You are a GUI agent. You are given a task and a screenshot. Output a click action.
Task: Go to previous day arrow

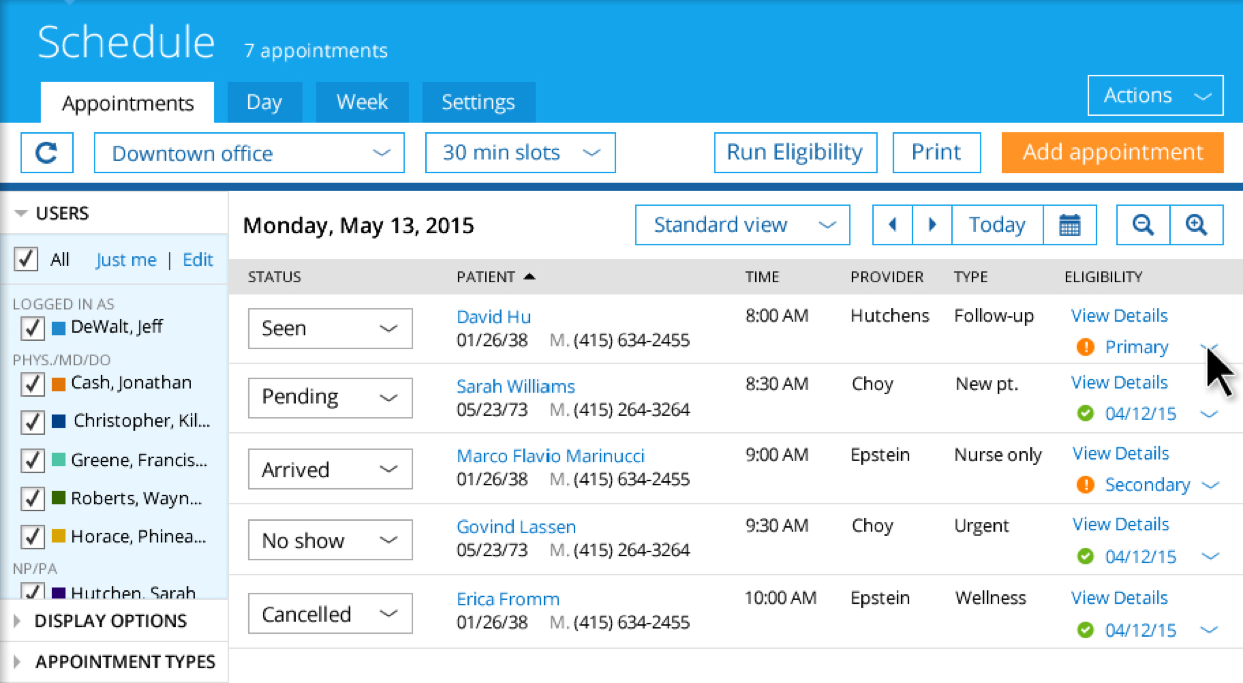coord(892,225)
